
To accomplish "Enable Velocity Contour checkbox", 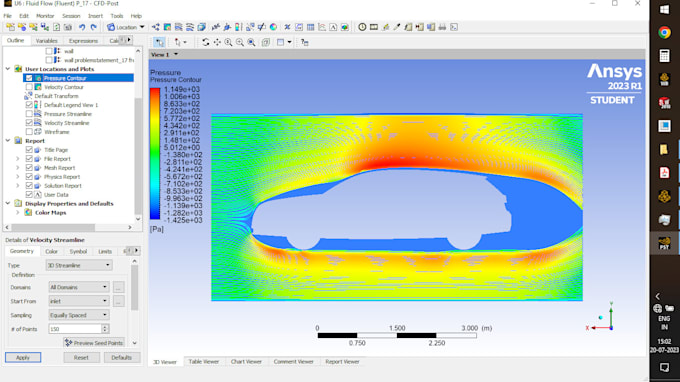I will point(29,87).
